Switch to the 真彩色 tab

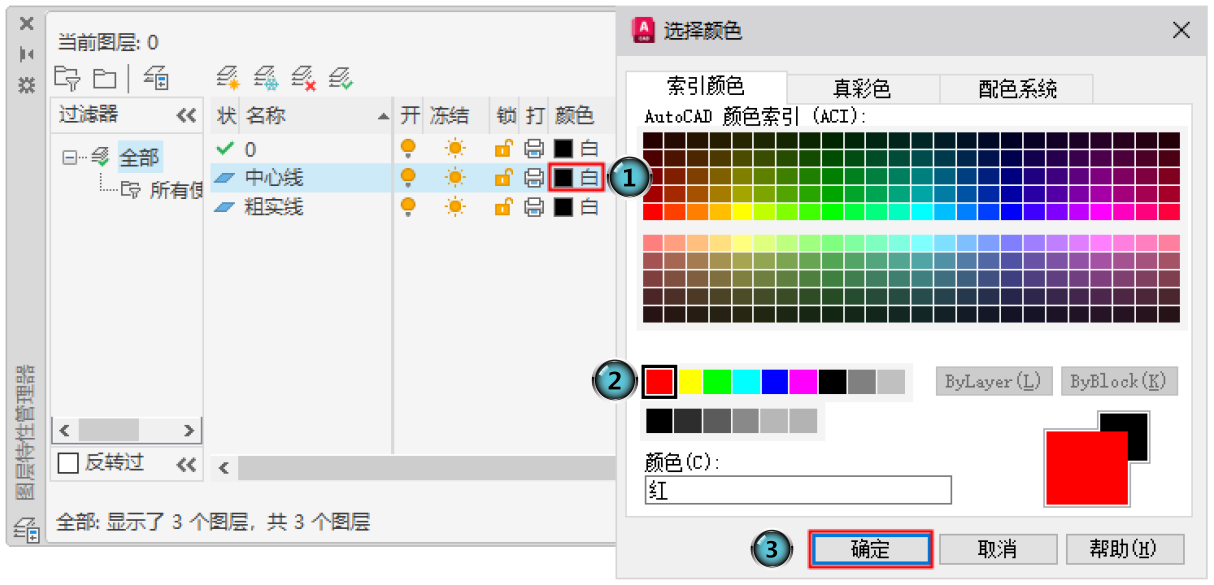point(861,88)
